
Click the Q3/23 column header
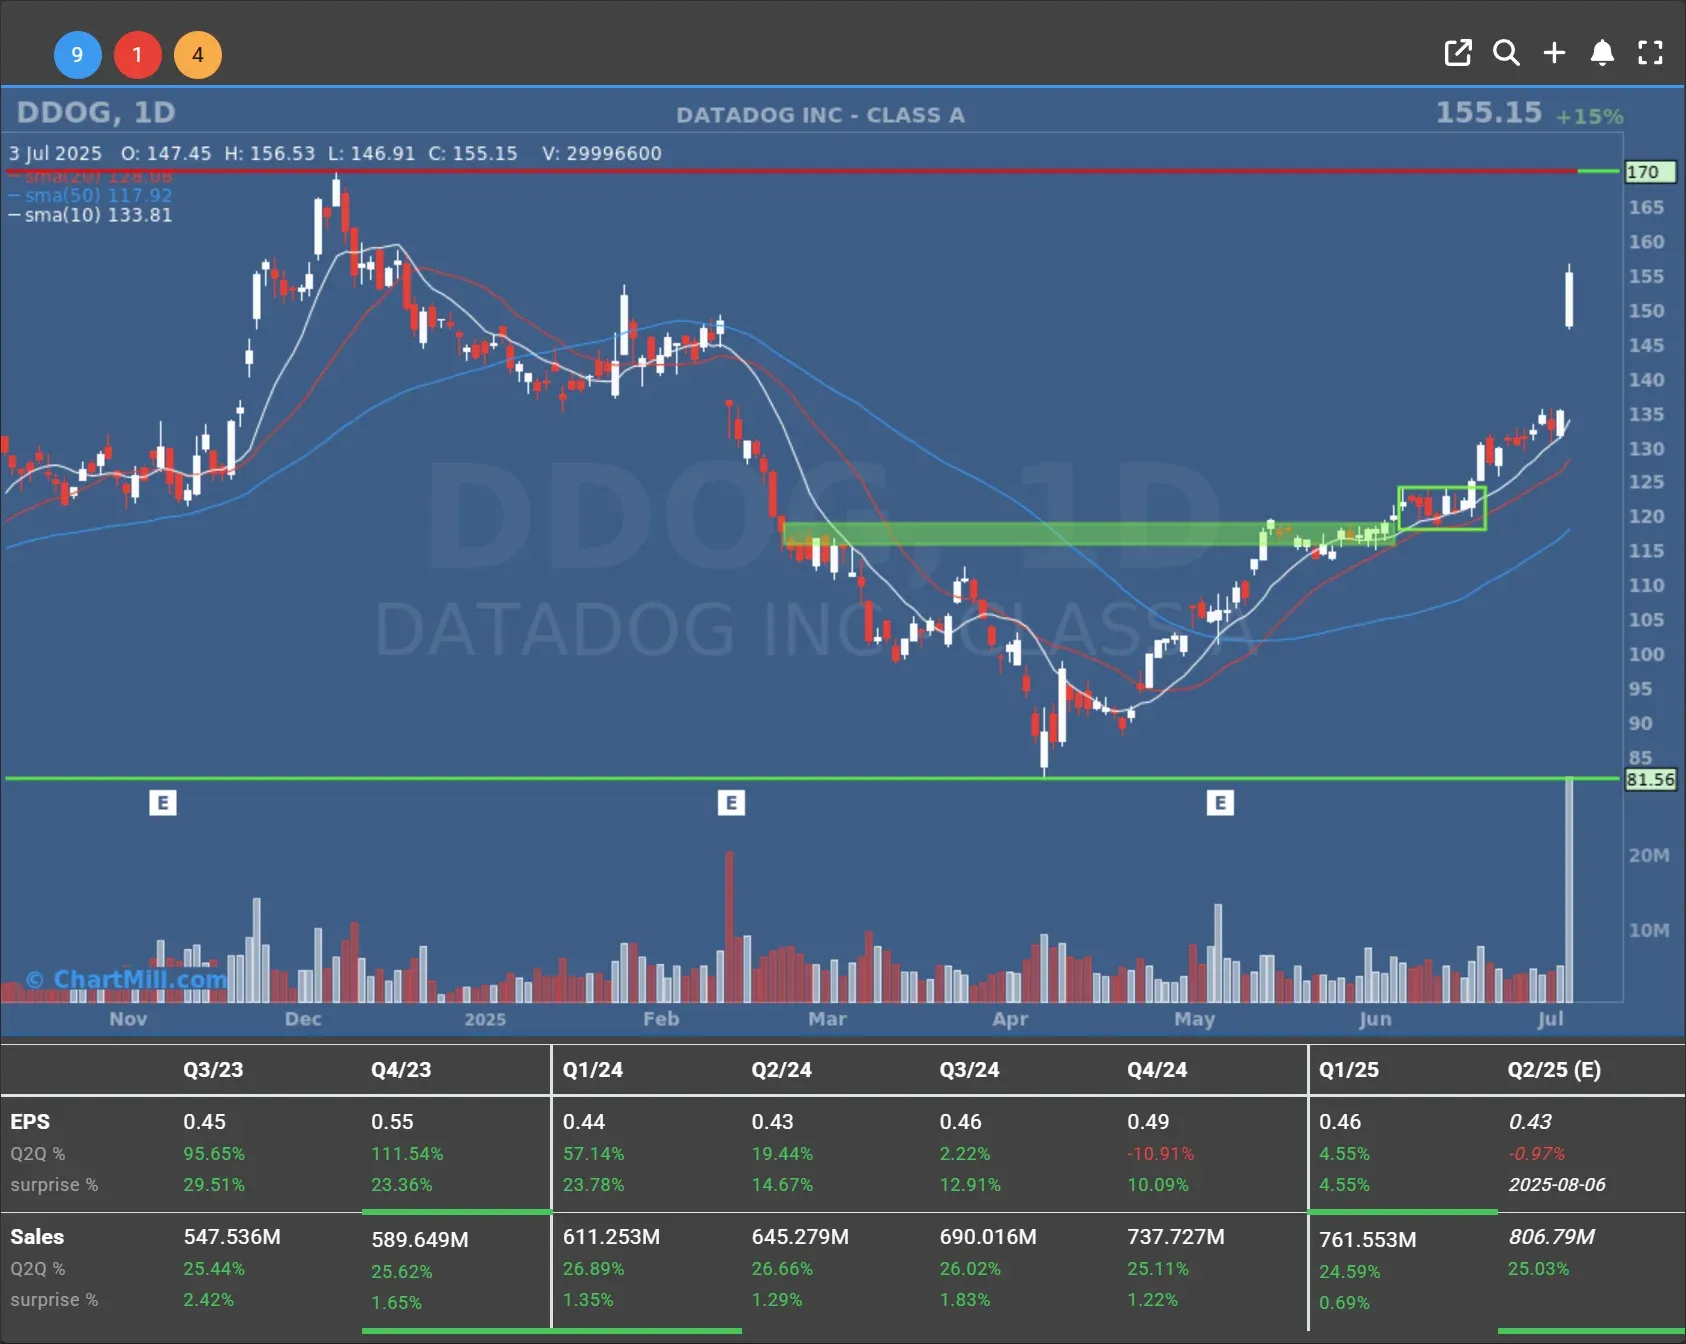(213, 1069)
